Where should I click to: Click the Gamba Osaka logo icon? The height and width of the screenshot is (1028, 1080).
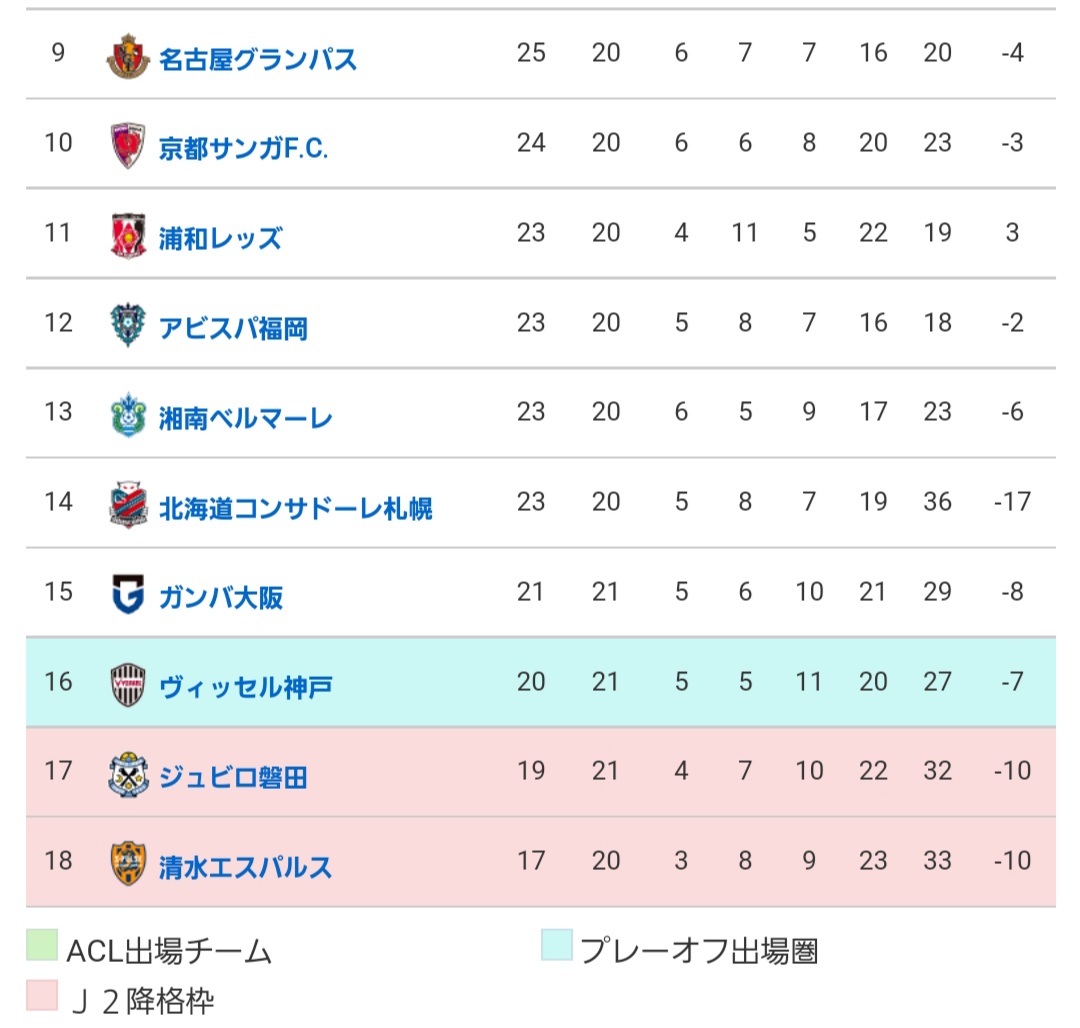click(x=128, y=595)
